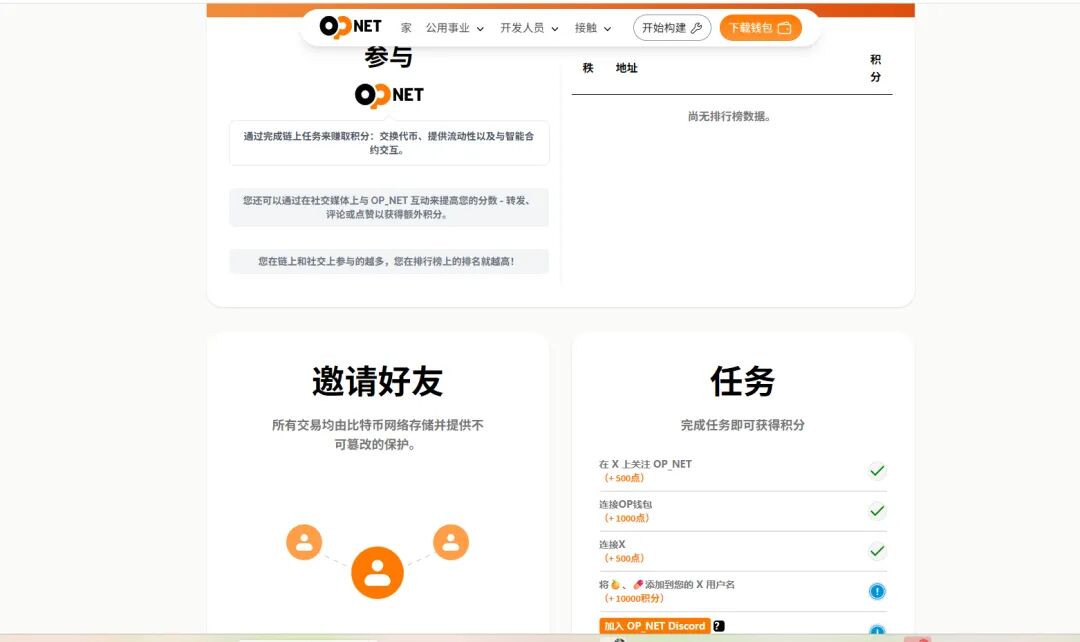
Task: Click the 参与 heading
Action: tap(388, 57)
